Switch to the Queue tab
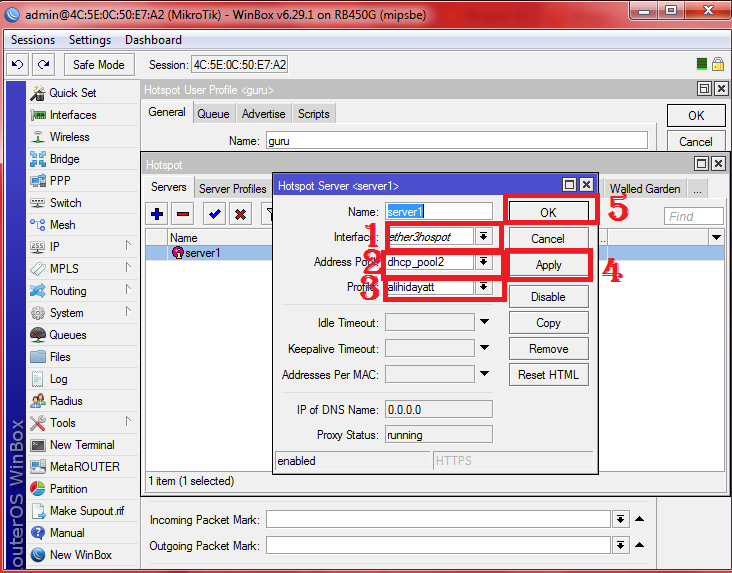Viewport: 732px width, 573px height. (x=213, y=114)
